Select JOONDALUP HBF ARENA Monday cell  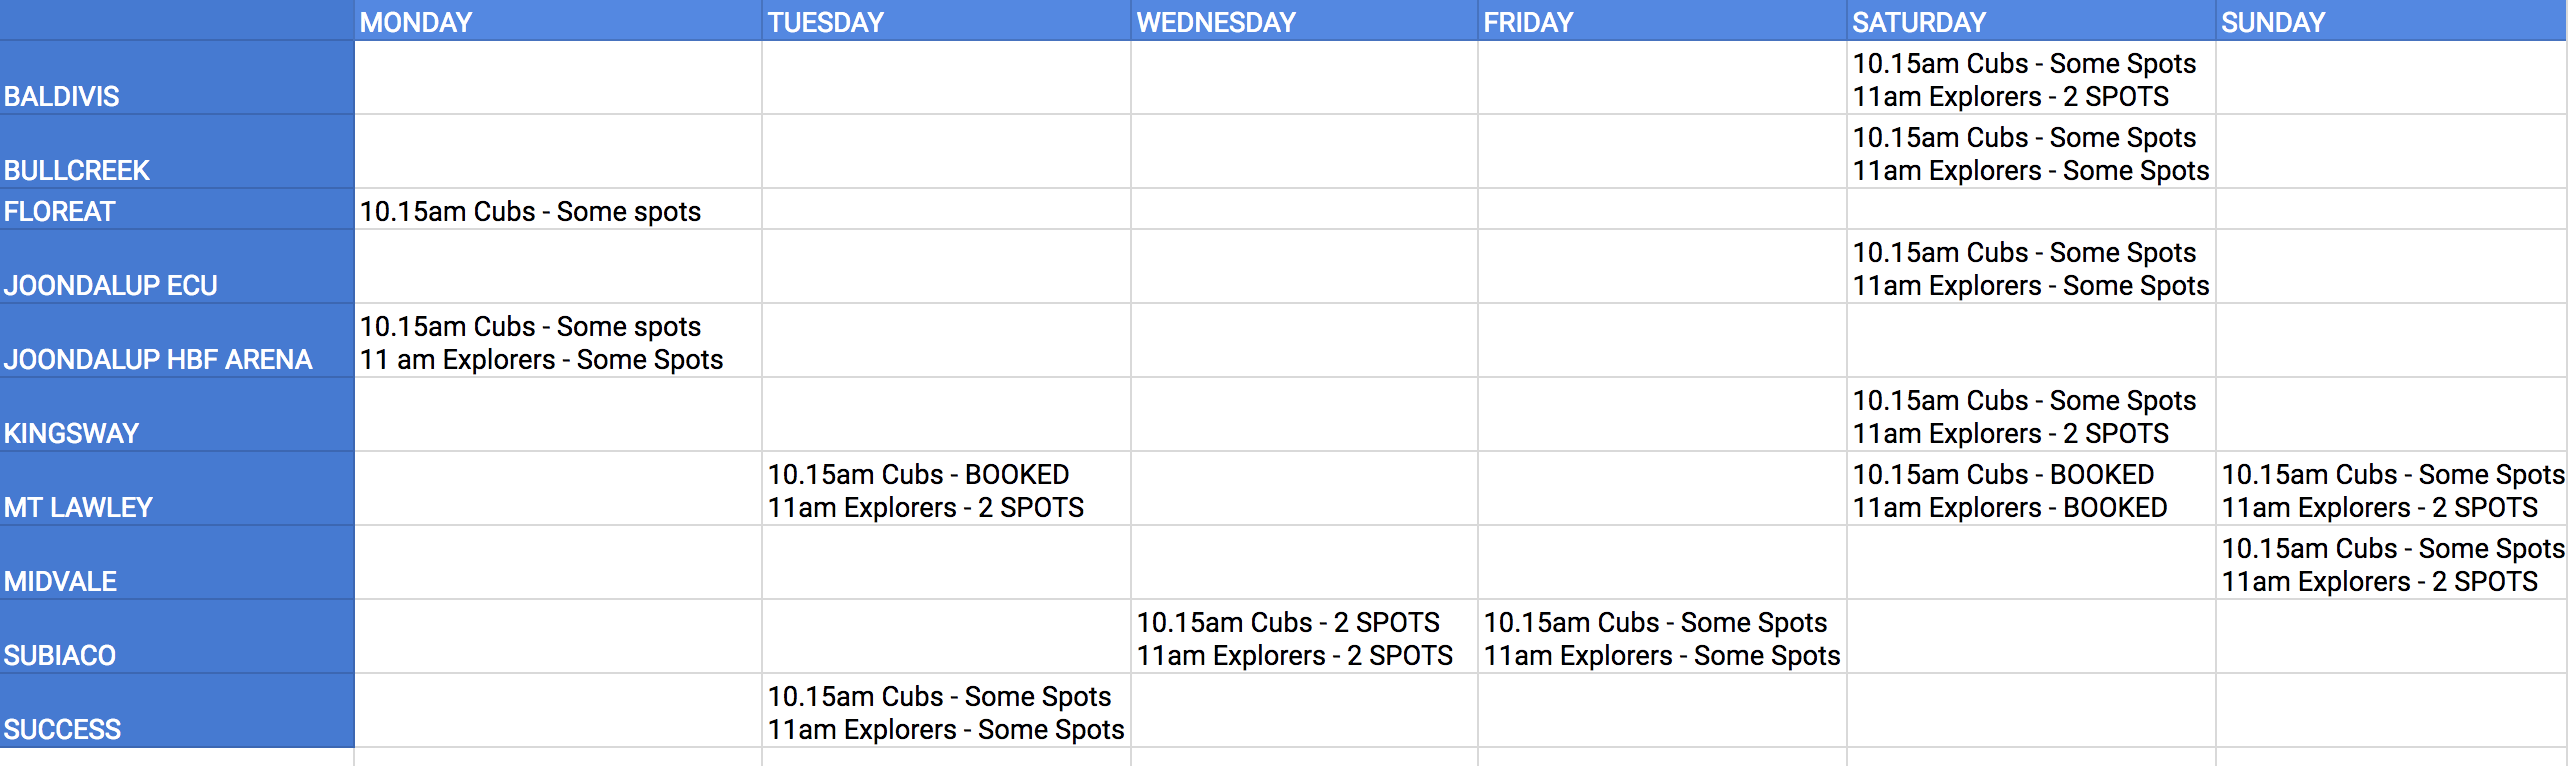(558, 341)
